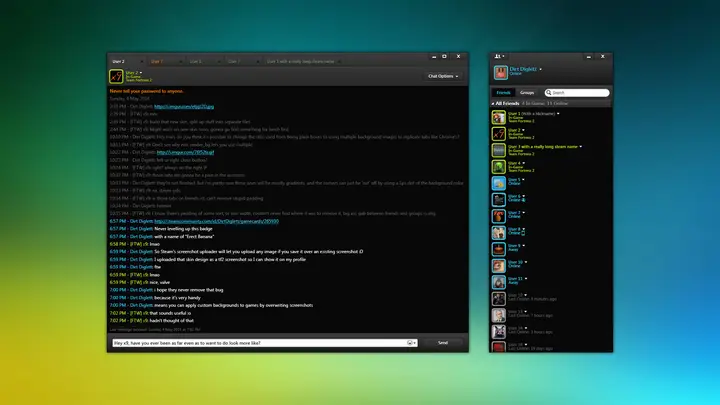This screenshot has width=720, height=405.
Task: Click the User 5 avatar in friends list
Action: pyautogui.click(x=499, y=183)
